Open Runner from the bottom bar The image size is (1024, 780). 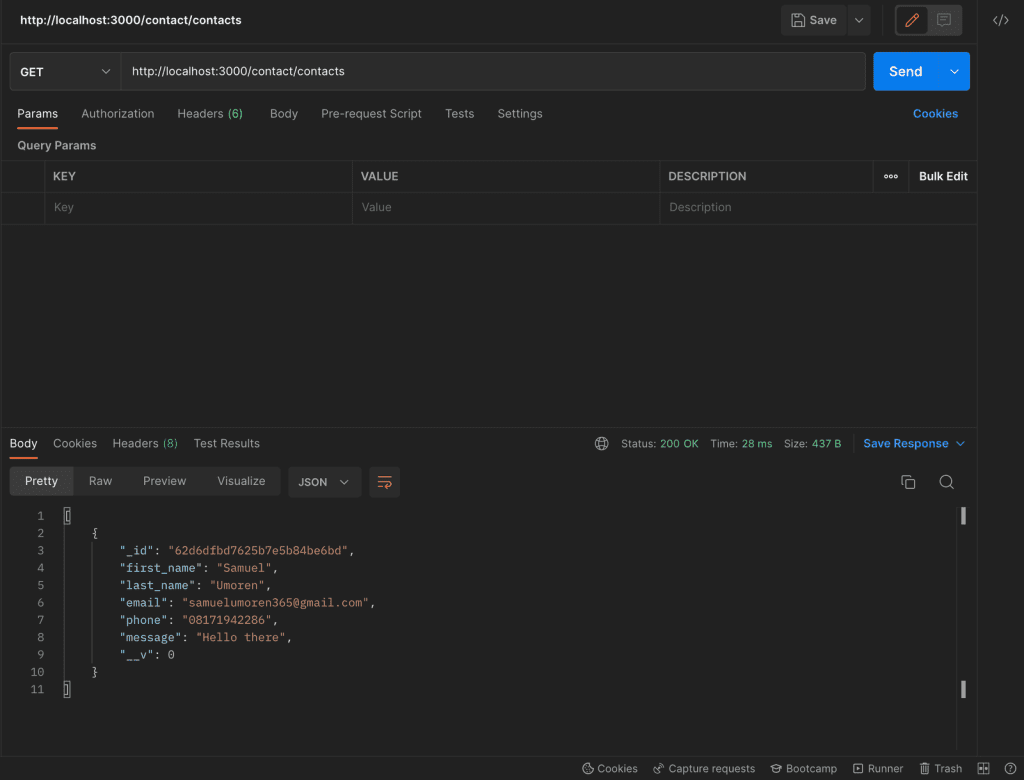[877, 769]
